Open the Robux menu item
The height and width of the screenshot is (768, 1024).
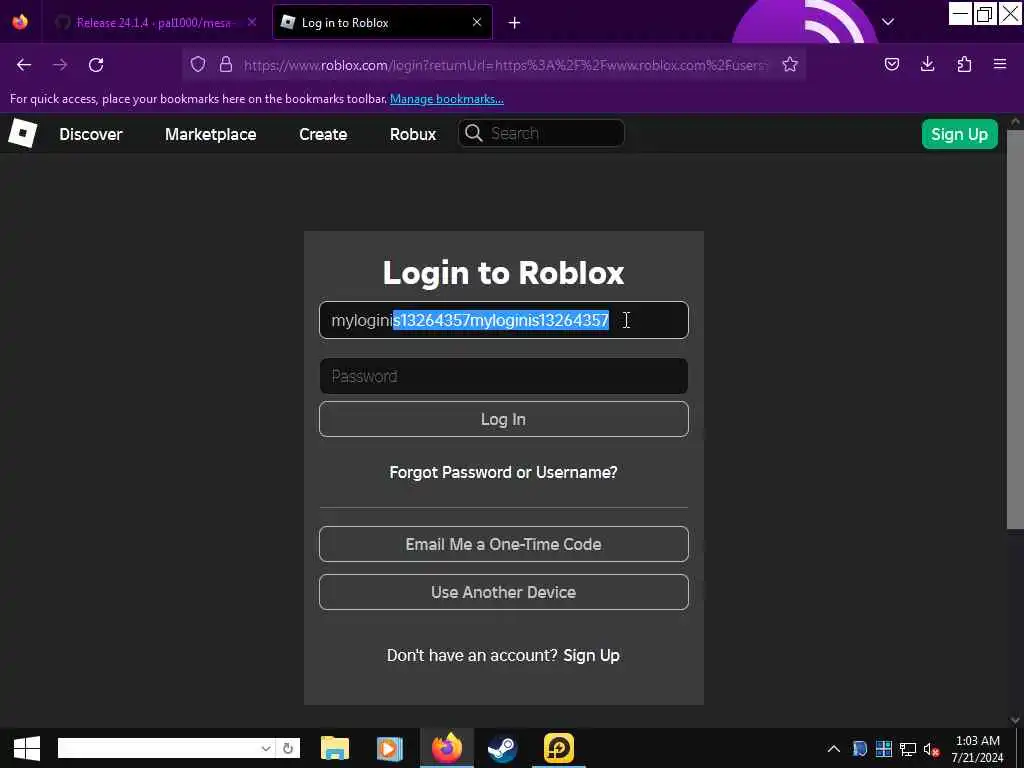click(413, 134)
